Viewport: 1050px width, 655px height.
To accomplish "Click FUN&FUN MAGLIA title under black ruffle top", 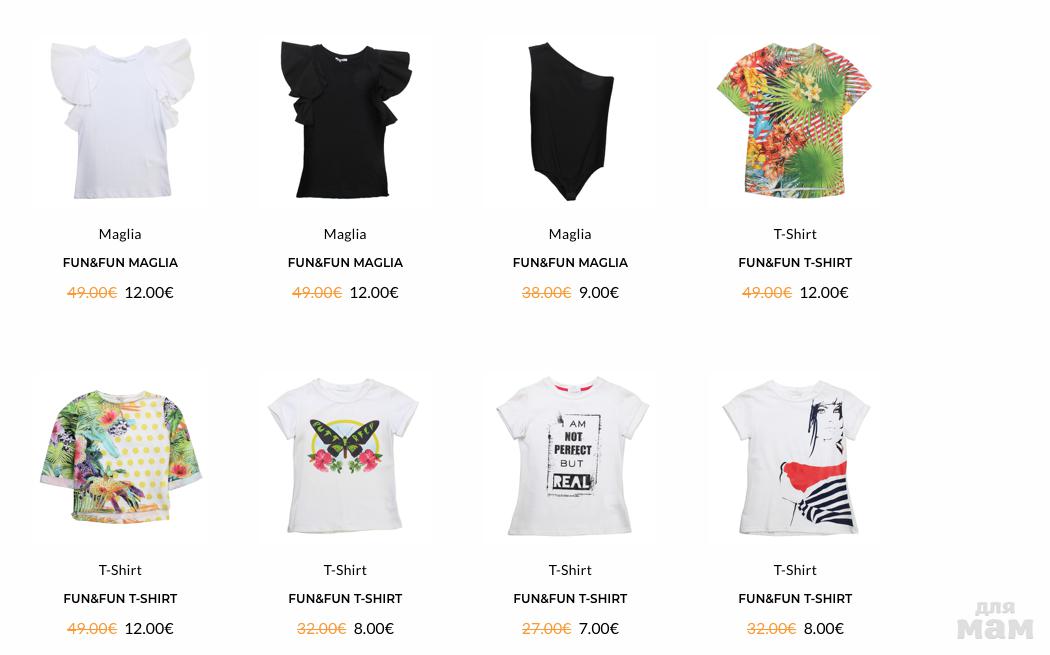I will pos(346,263).
